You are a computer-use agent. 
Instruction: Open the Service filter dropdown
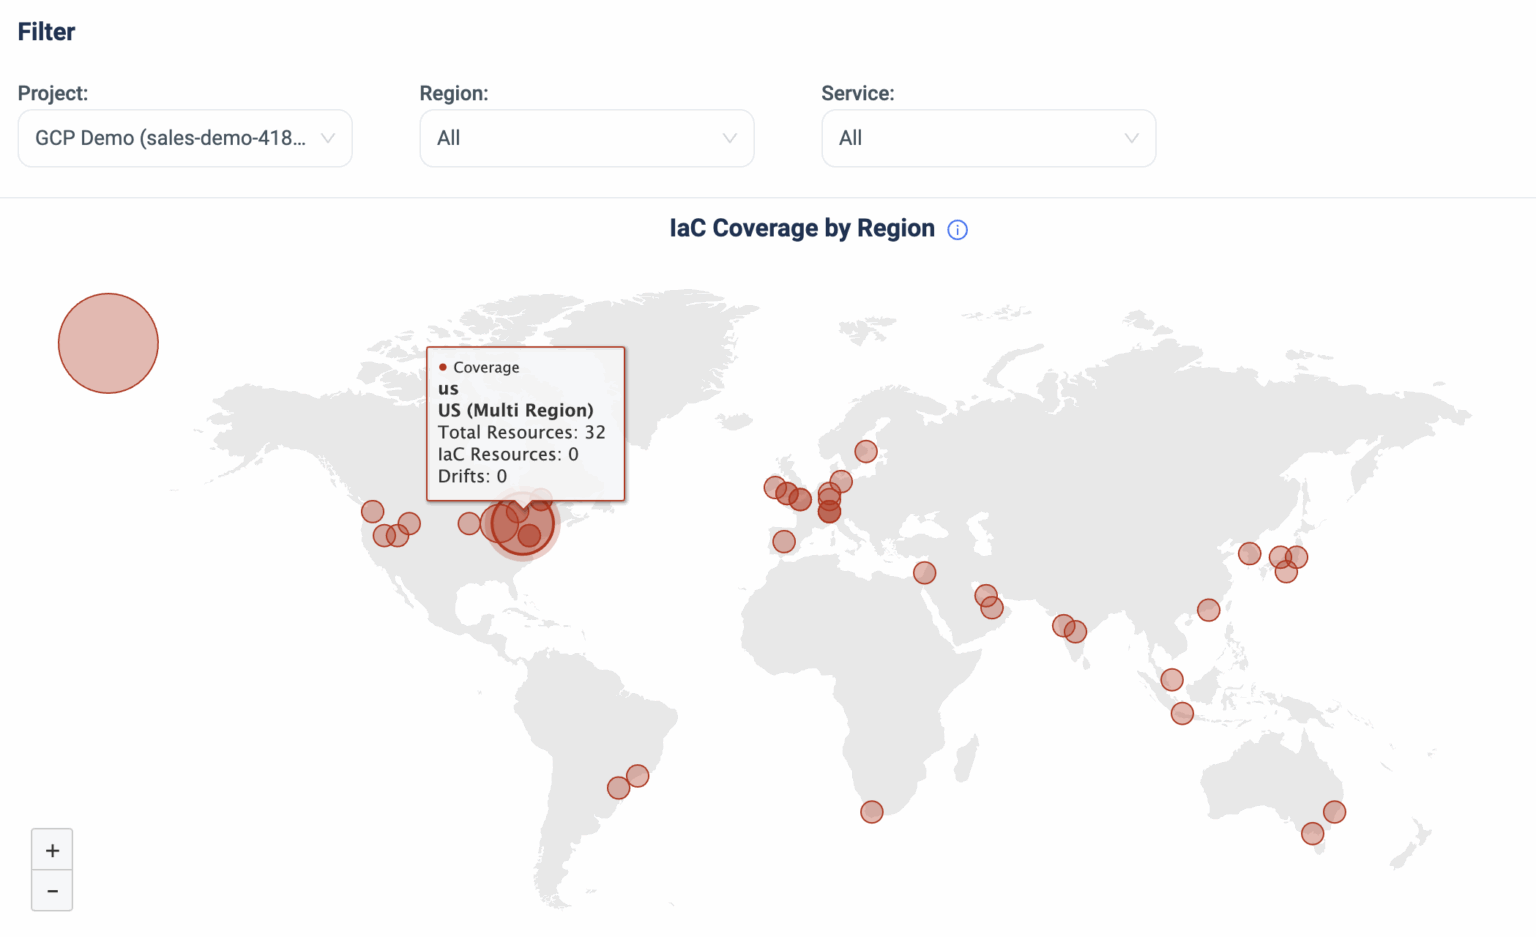click(x=988, y=138)
